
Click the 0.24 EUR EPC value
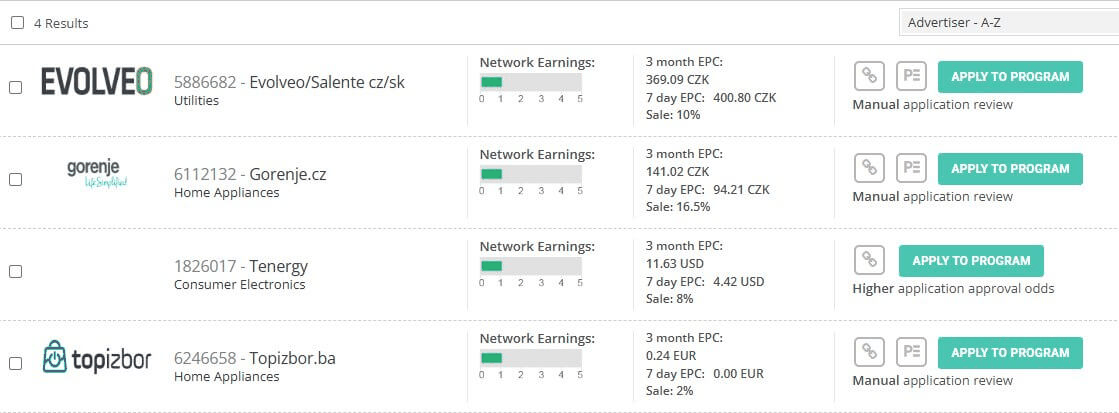671,355
